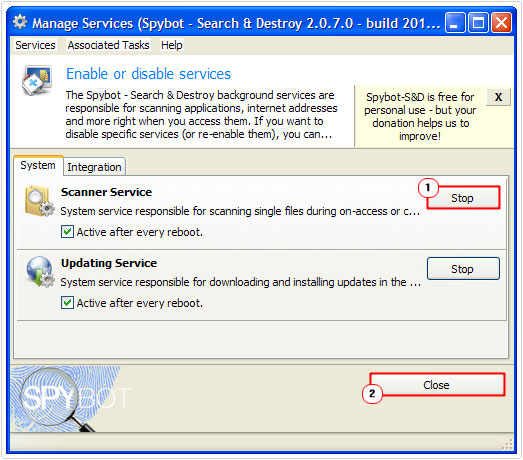This screenshot has height=460, width=523.
Task: Click the Scanner Service folder icon
Action: 39,201
